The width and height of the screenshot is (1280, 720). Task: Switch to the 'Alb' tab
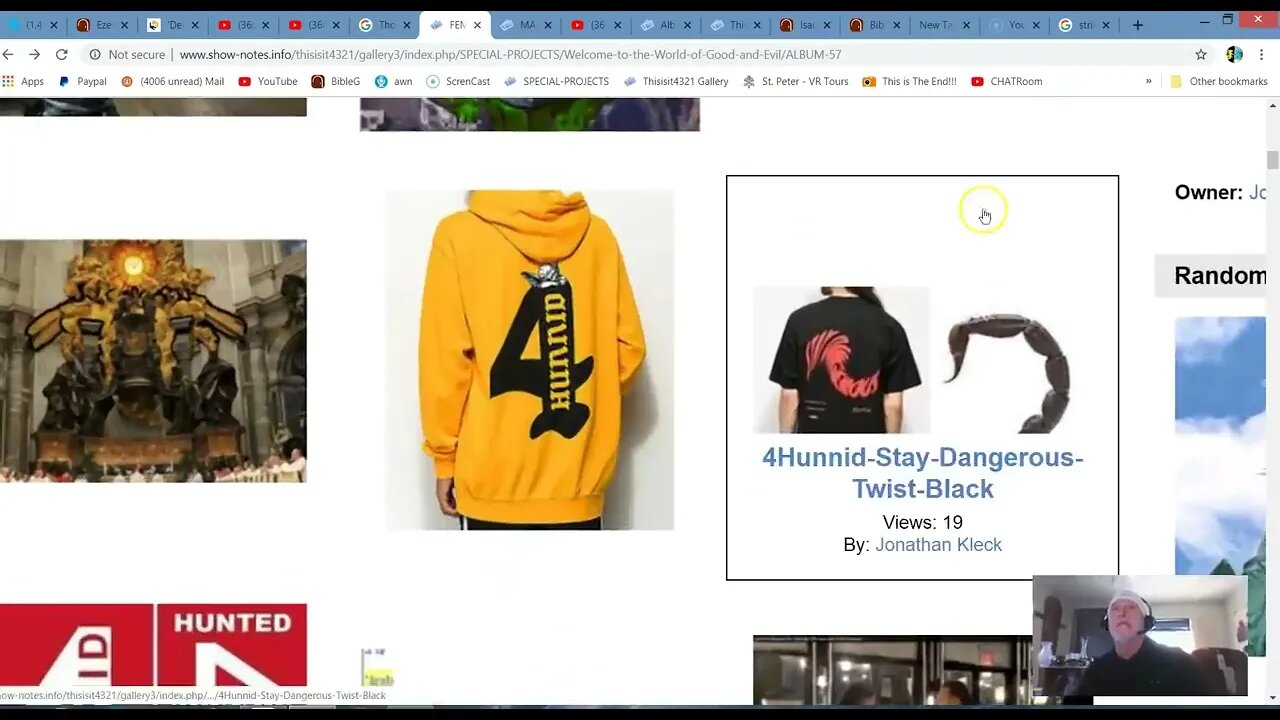[665, 25]
